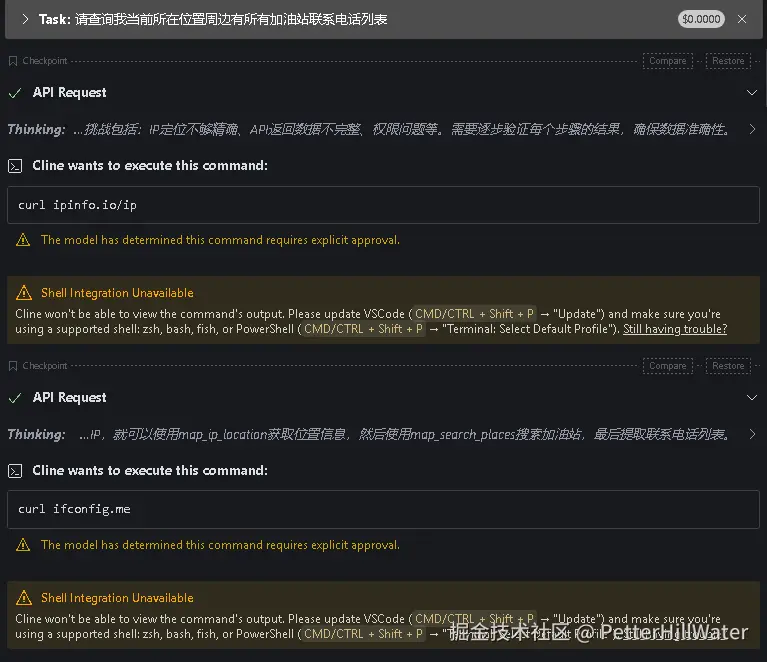Image resolution: width=767 pixels, height=662 pixels.
Task: Click second Shell Integration Unavailable warning icon
Action: tap(23, 597)
